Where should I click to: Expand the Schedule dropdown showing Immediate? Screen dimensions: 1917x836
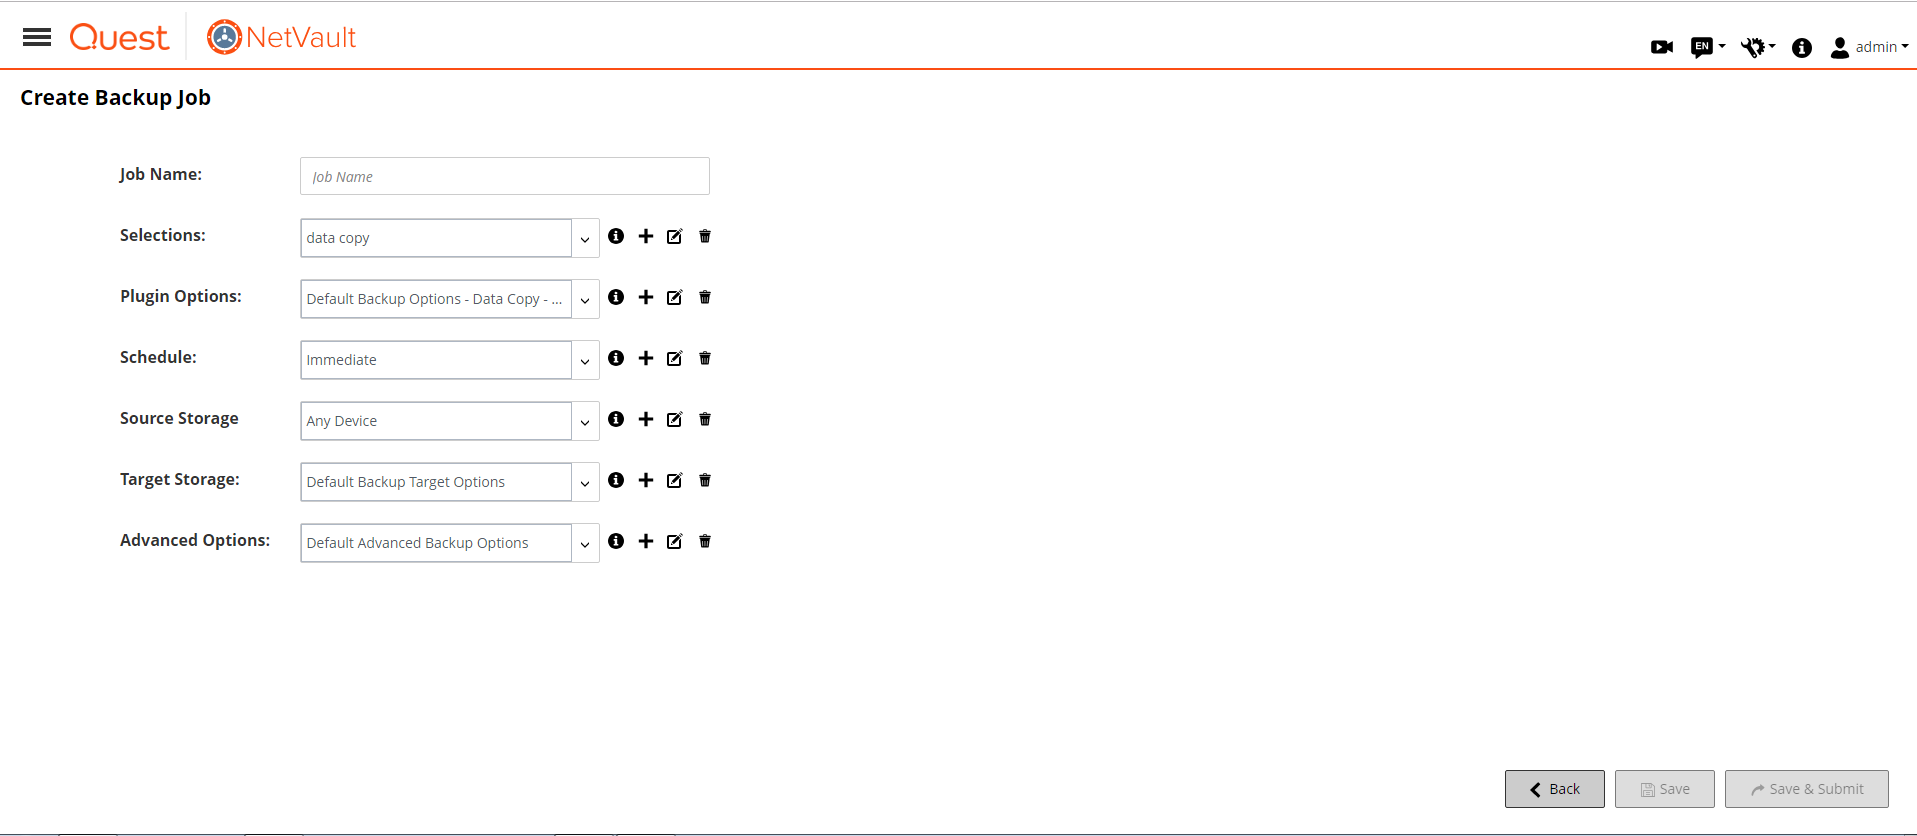[585, 361]
